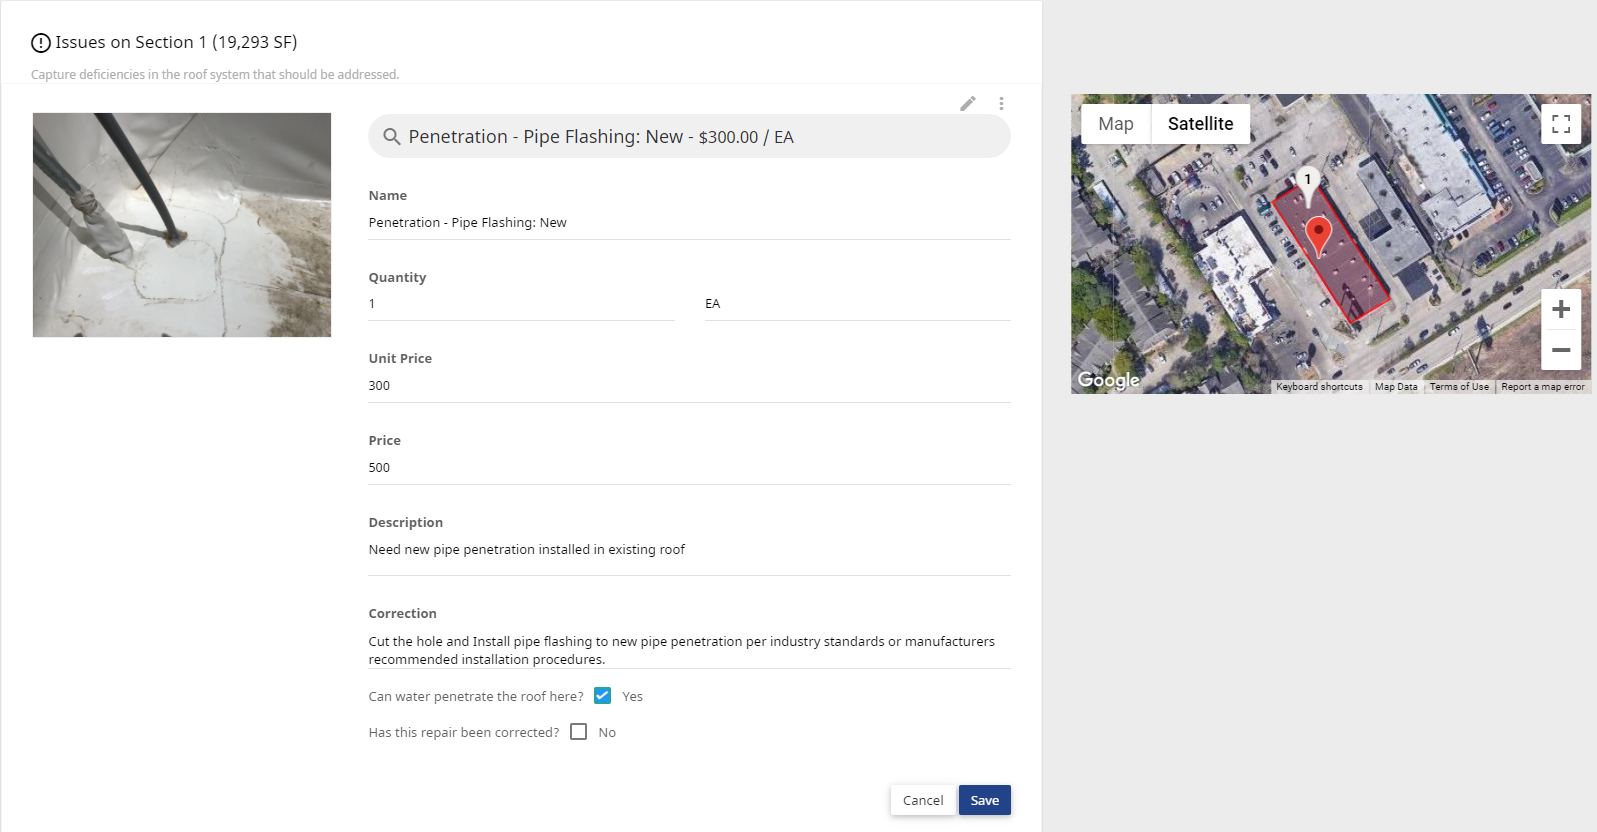Zoom in on the map
This screenshot has height=832, width=1597.
point(1561,310)
